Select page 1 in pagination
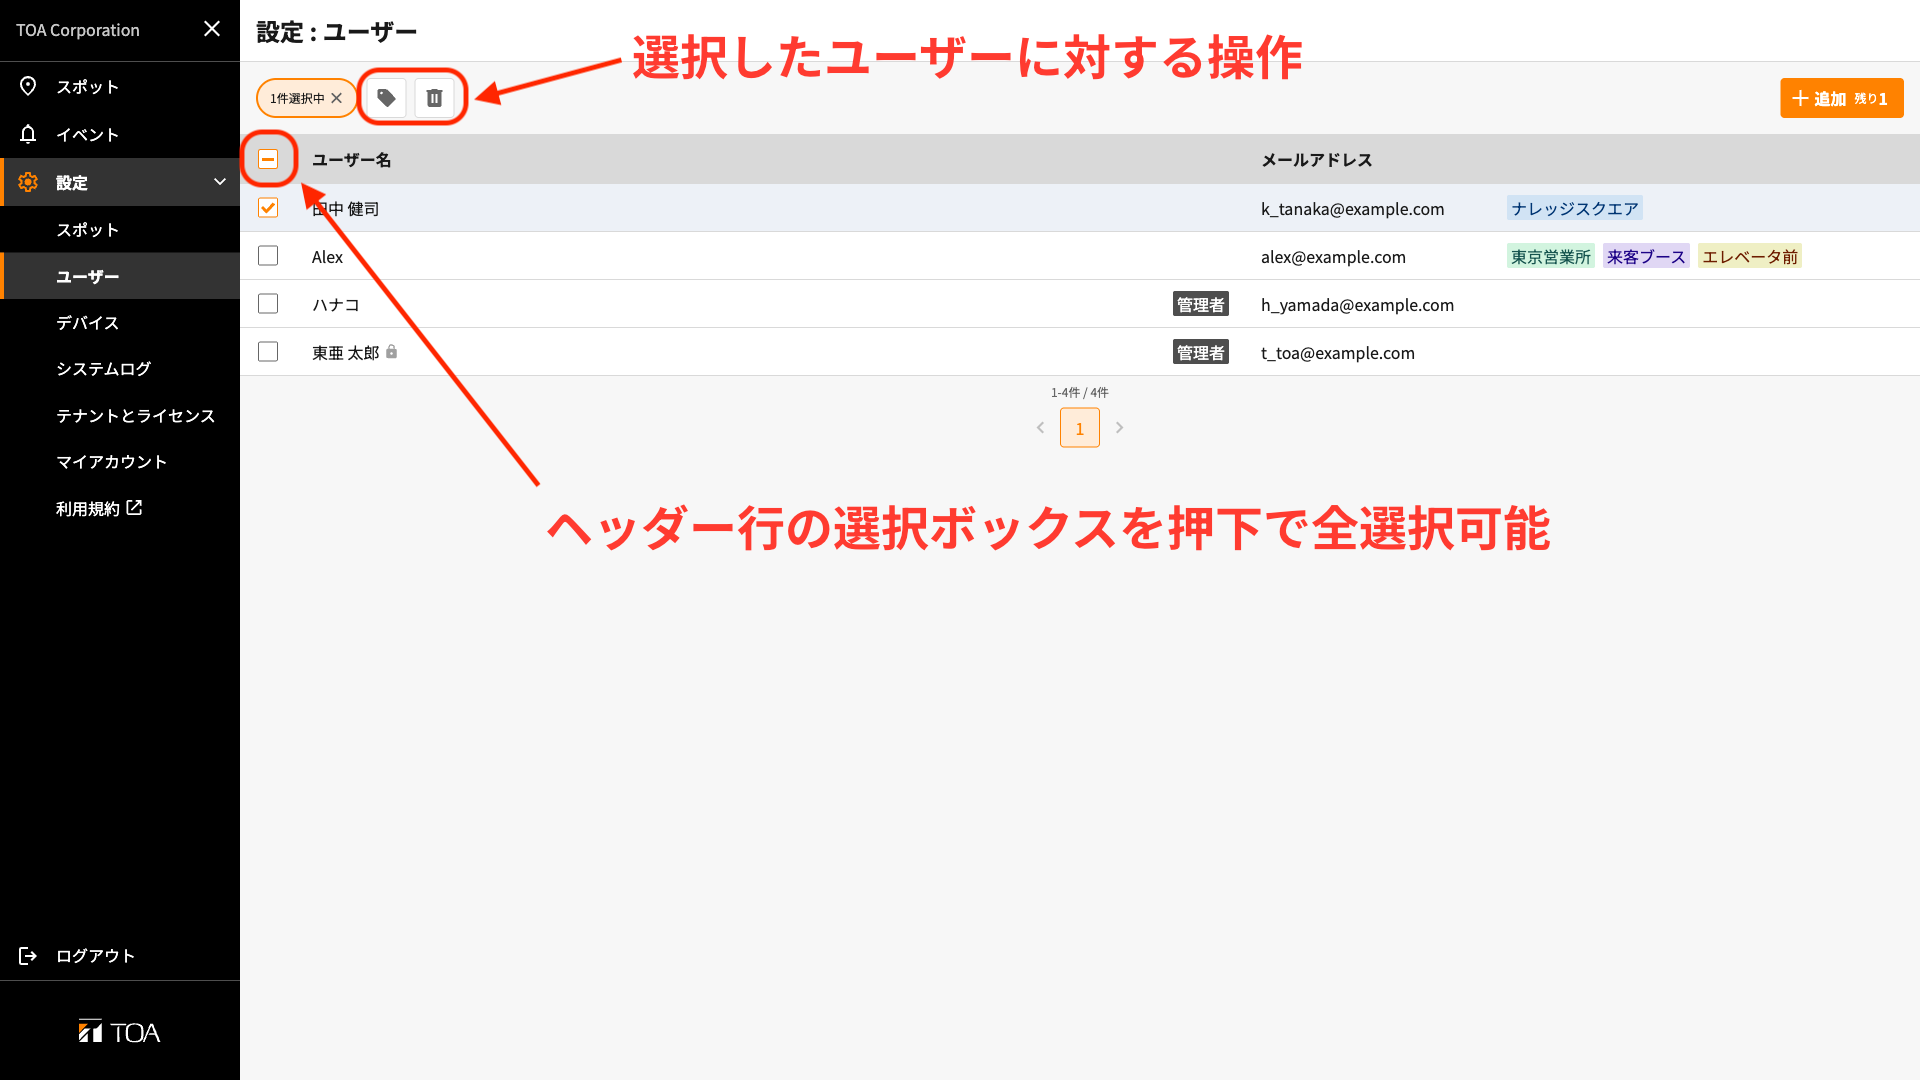The height and width of the screenshot is (1080, 1920). pos(1080,428)
